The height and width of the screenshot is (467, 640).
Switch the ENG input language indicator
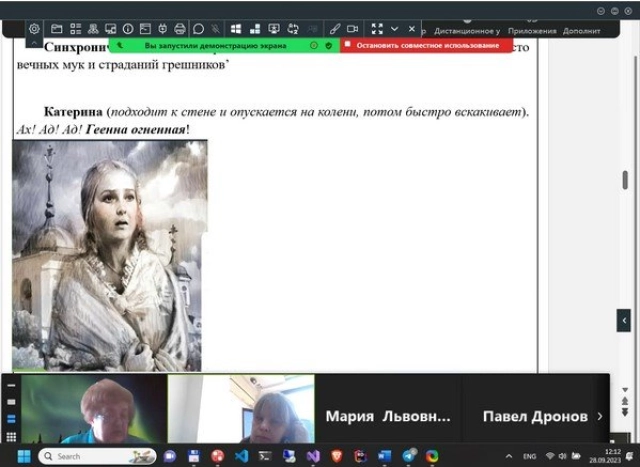(529, 456)
